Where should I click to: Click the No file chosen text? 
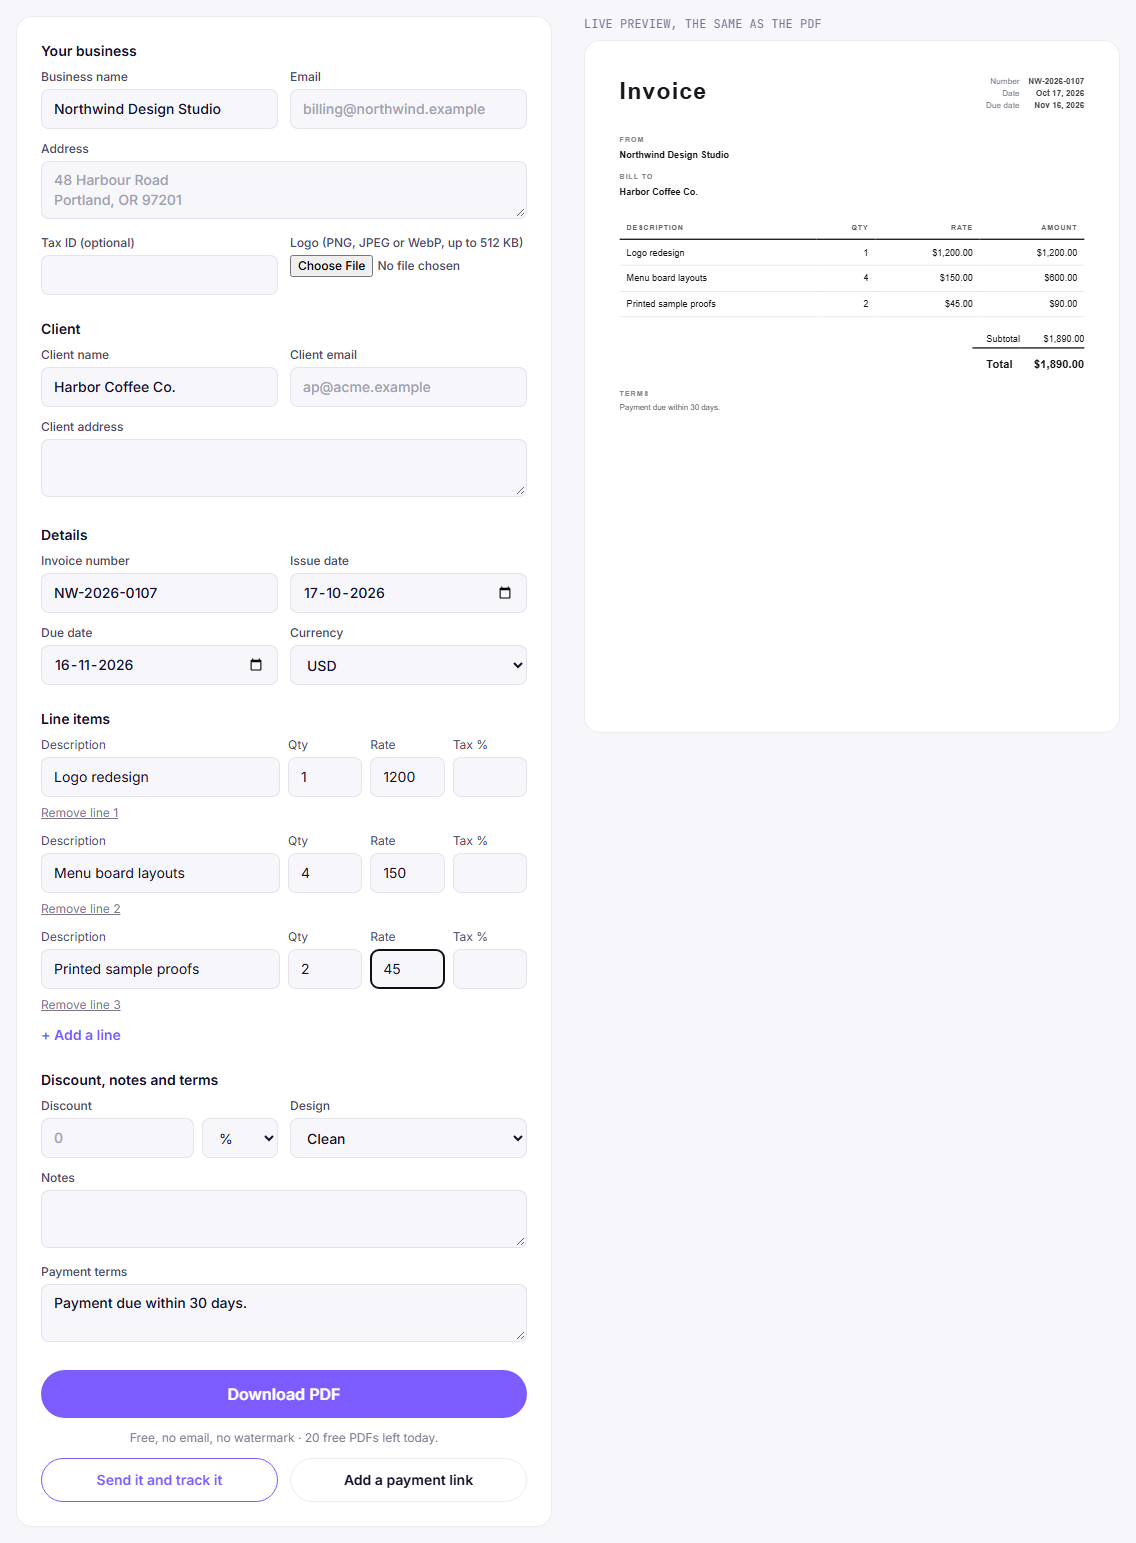[419, 266]
